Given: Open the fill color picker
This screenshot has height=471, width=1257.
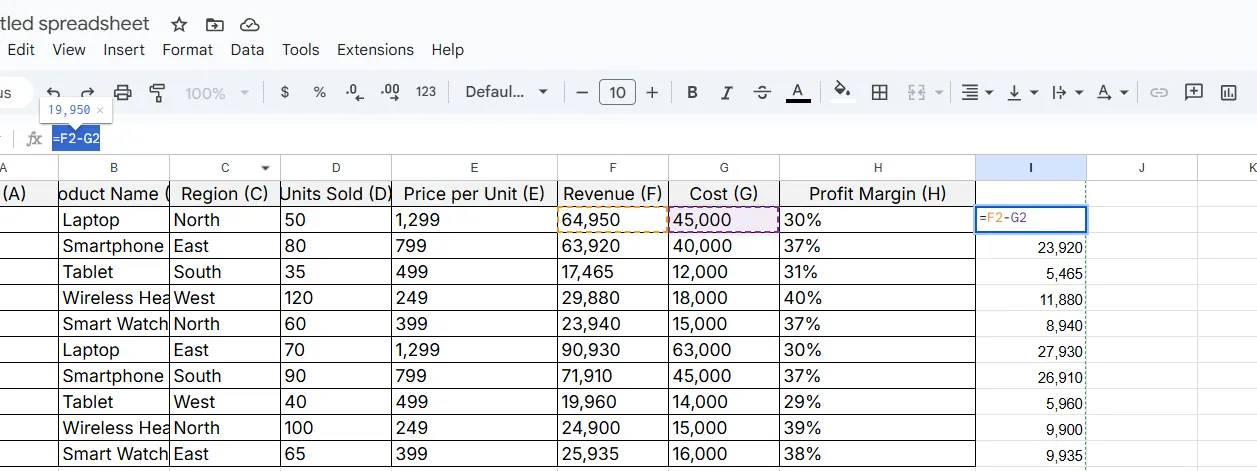Looking at the screenshot, I should [x=842, y=92].
